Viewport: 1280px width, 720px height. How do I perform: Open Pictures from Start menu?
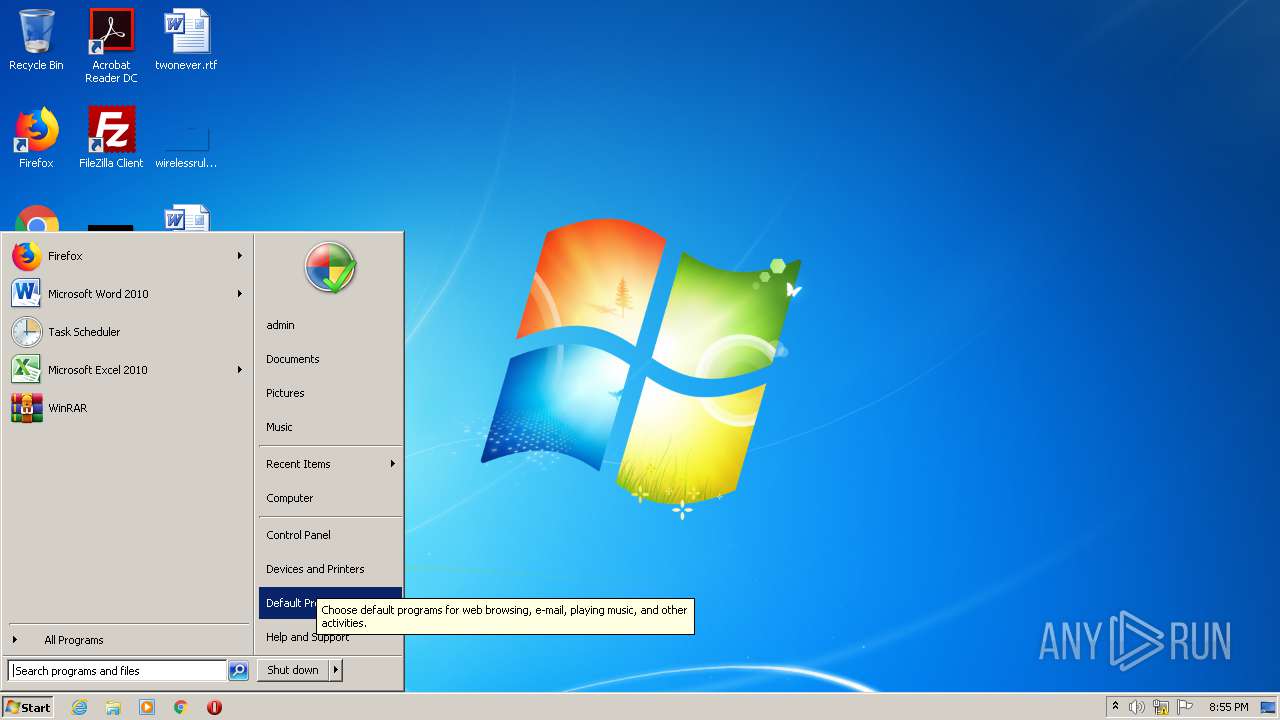tap(330, 393)
